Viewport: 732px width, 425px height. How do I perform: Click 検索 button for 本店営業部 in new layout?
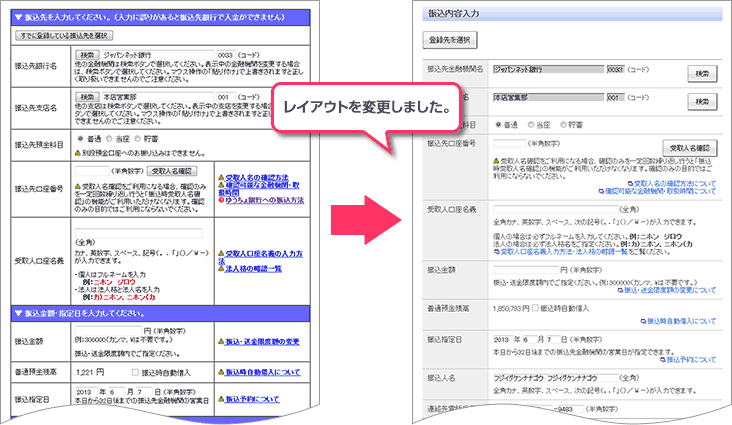click(703, 102)
